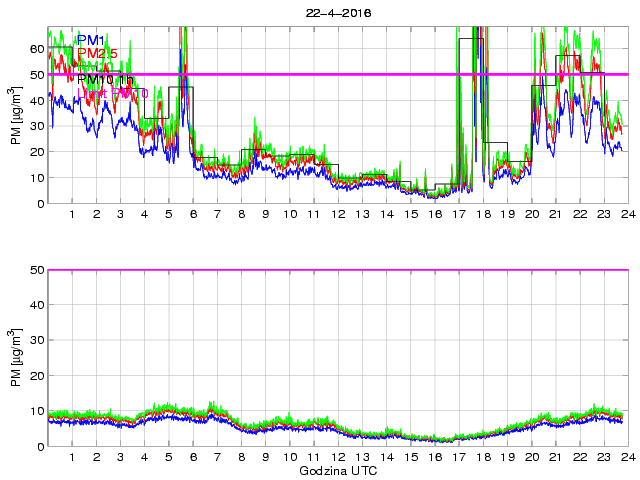Click hour 20 tick on bottom chart

[531, 457]
